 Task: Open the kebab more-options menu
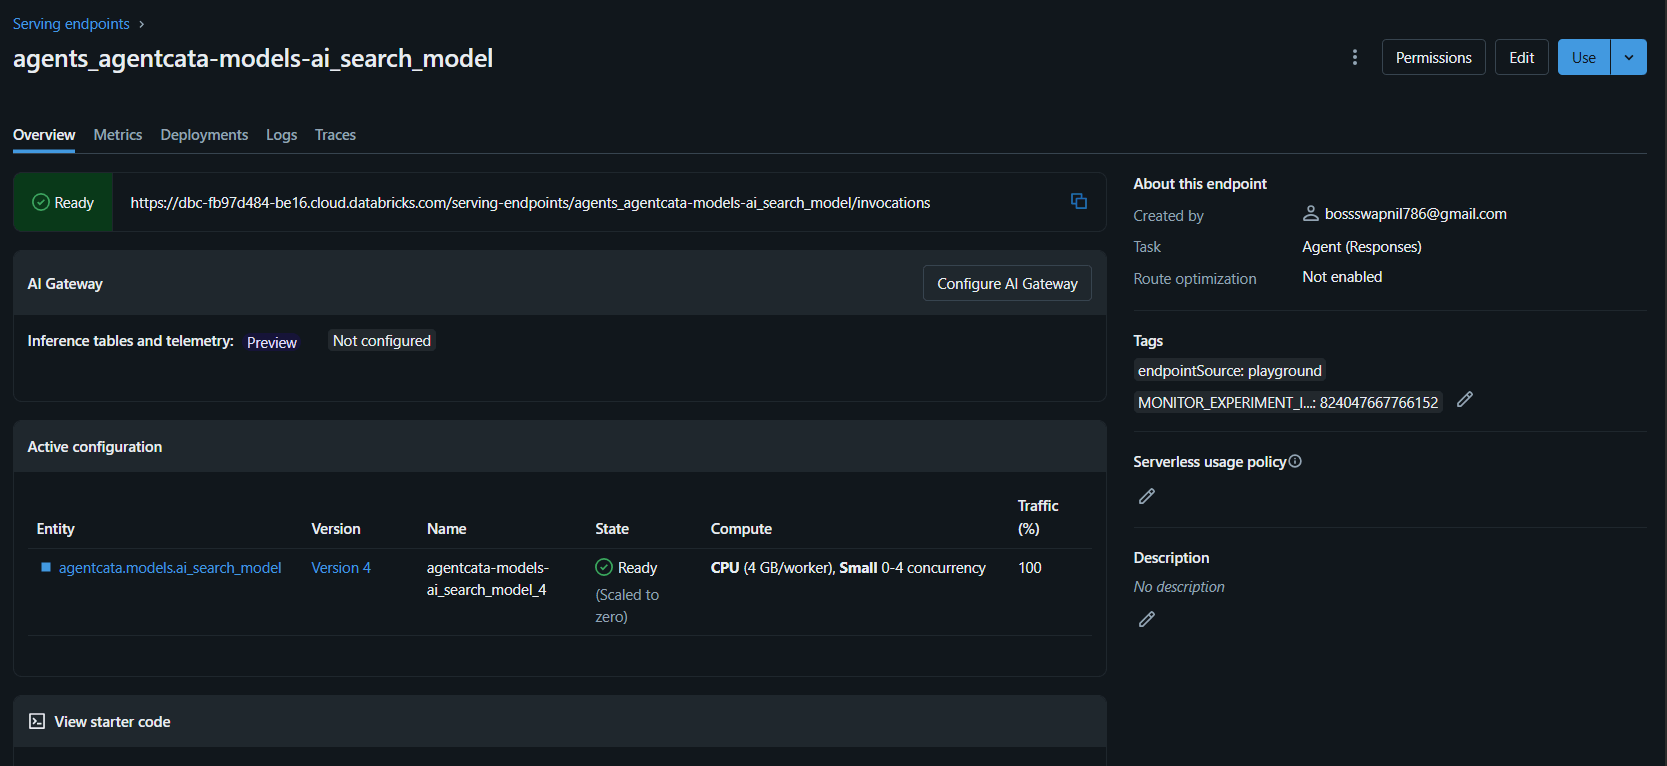pyautogui.click(x=1355, y=57)
